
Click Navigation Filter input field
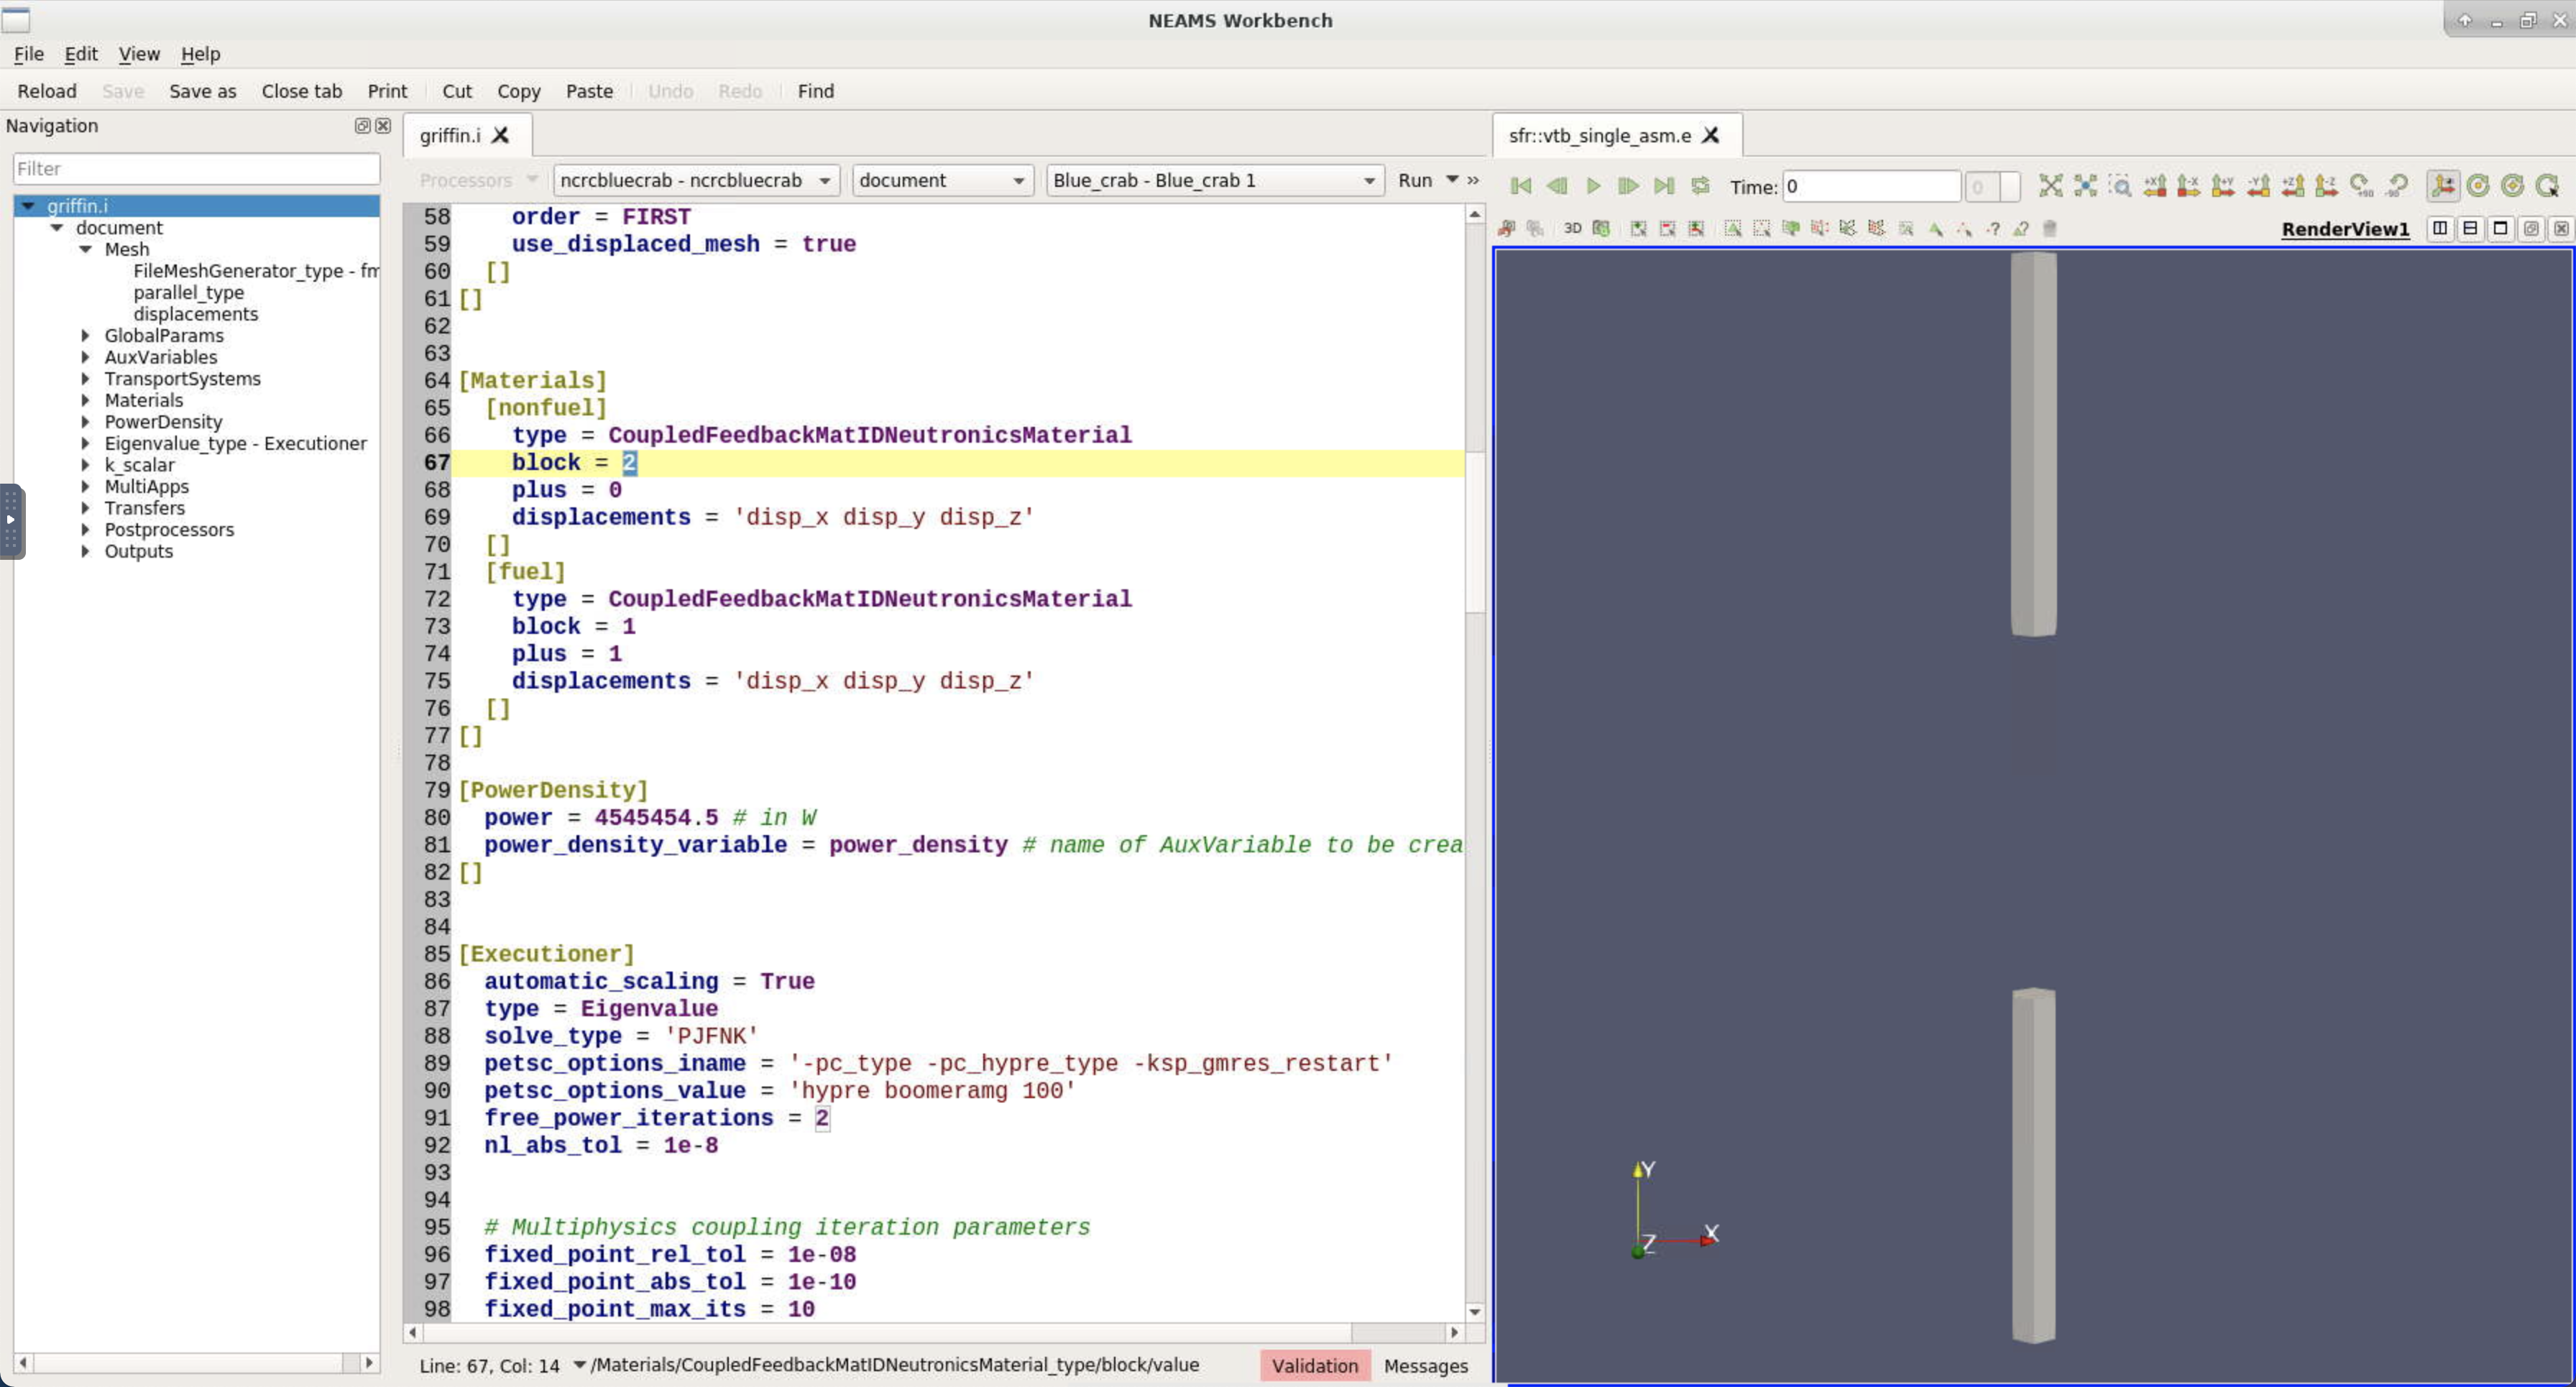197,168
